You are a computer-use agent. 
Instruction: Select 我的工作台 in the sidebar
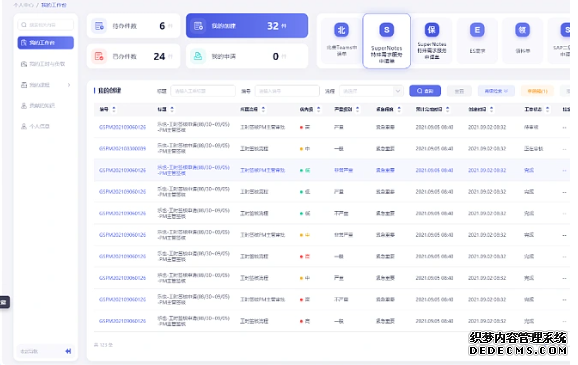[x=45, y=43]
